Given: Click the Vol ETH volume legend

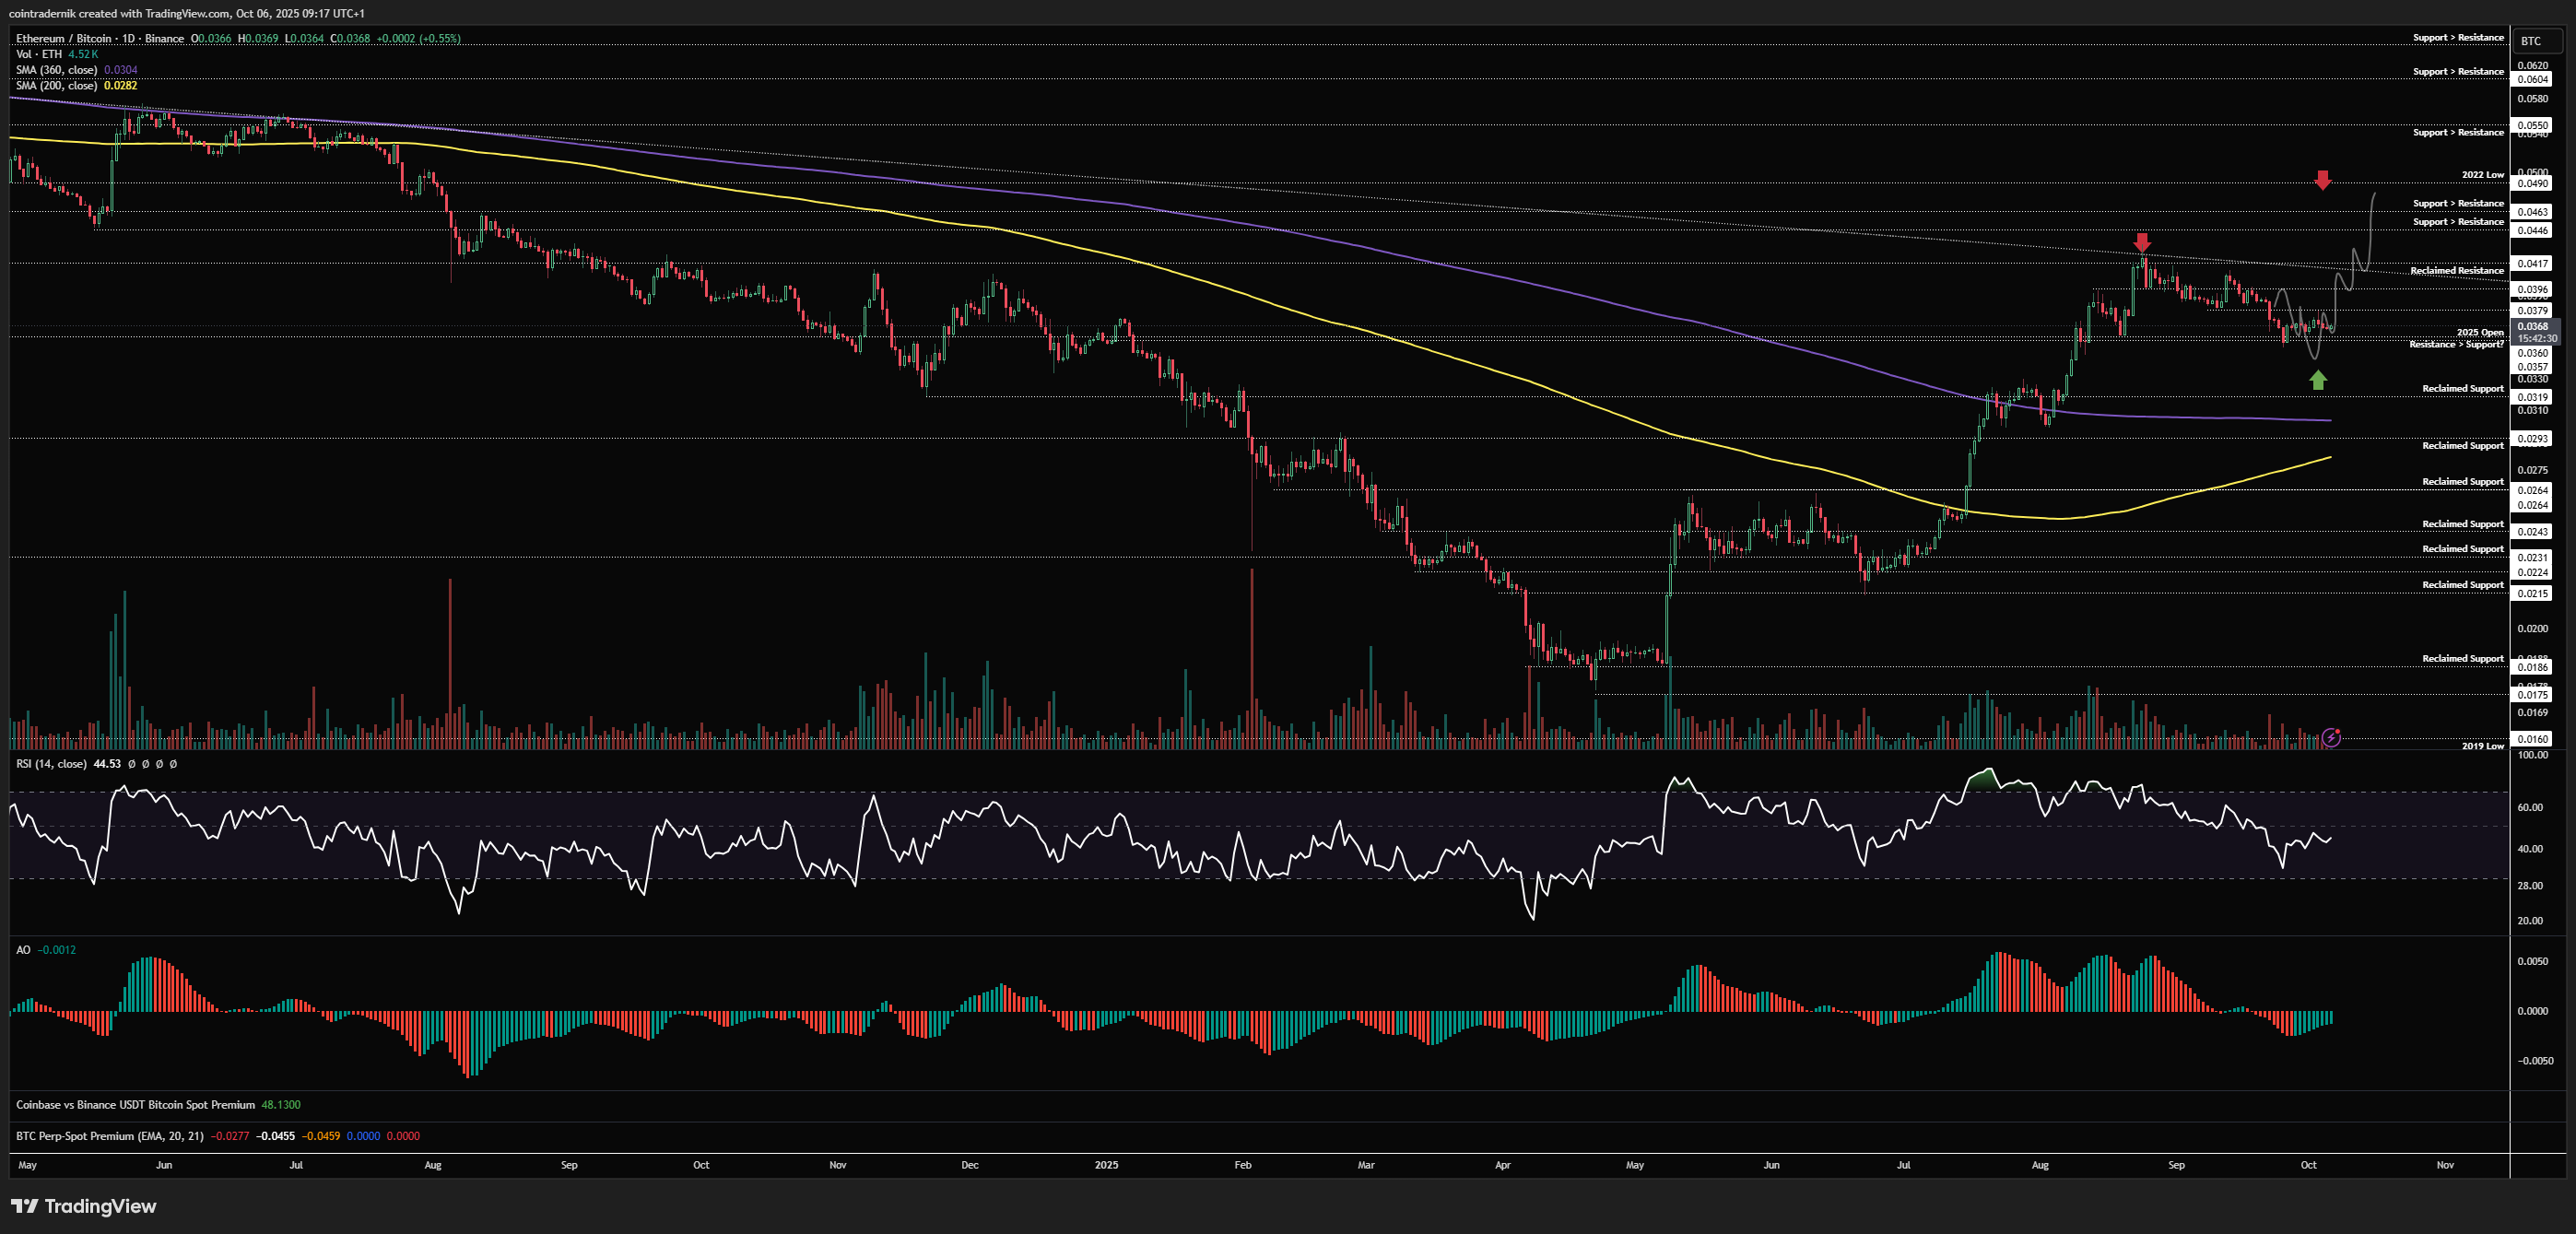Looking at the screenshot, I should pyautogui.click(x=39, y=54).
